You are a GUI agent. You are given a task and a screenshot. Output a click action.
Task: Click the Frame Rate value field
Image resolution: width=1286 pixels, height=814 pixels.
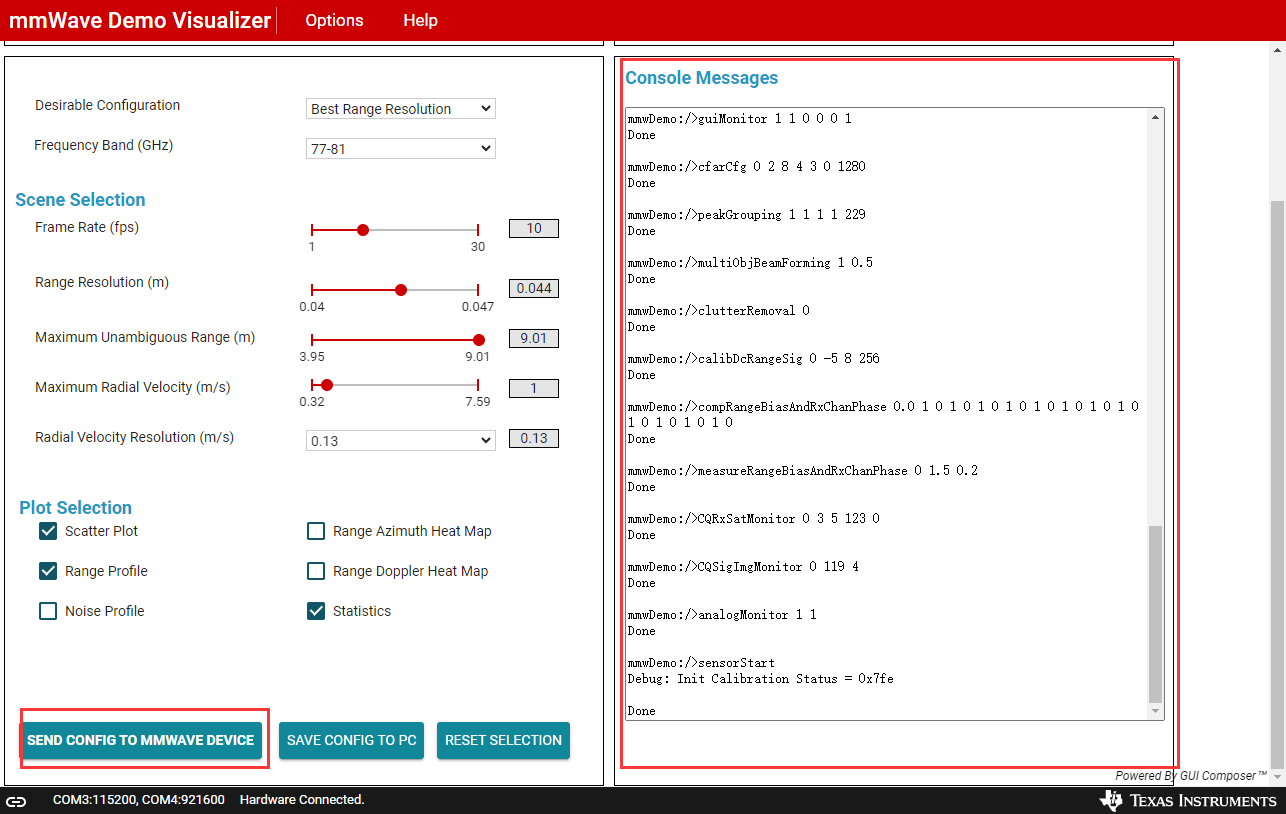534,228
